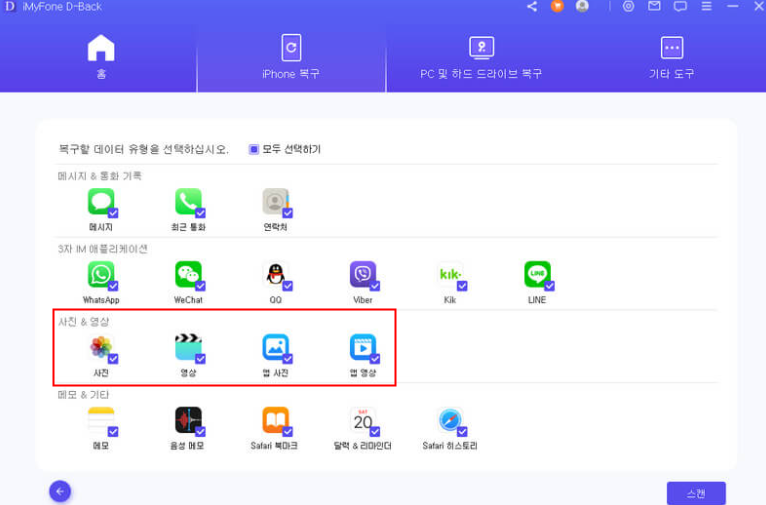Uncheck the 음성 메모 checkbox
Image resolution: width=766 pixels, height=505 pixels.
(x=200, y=431)
